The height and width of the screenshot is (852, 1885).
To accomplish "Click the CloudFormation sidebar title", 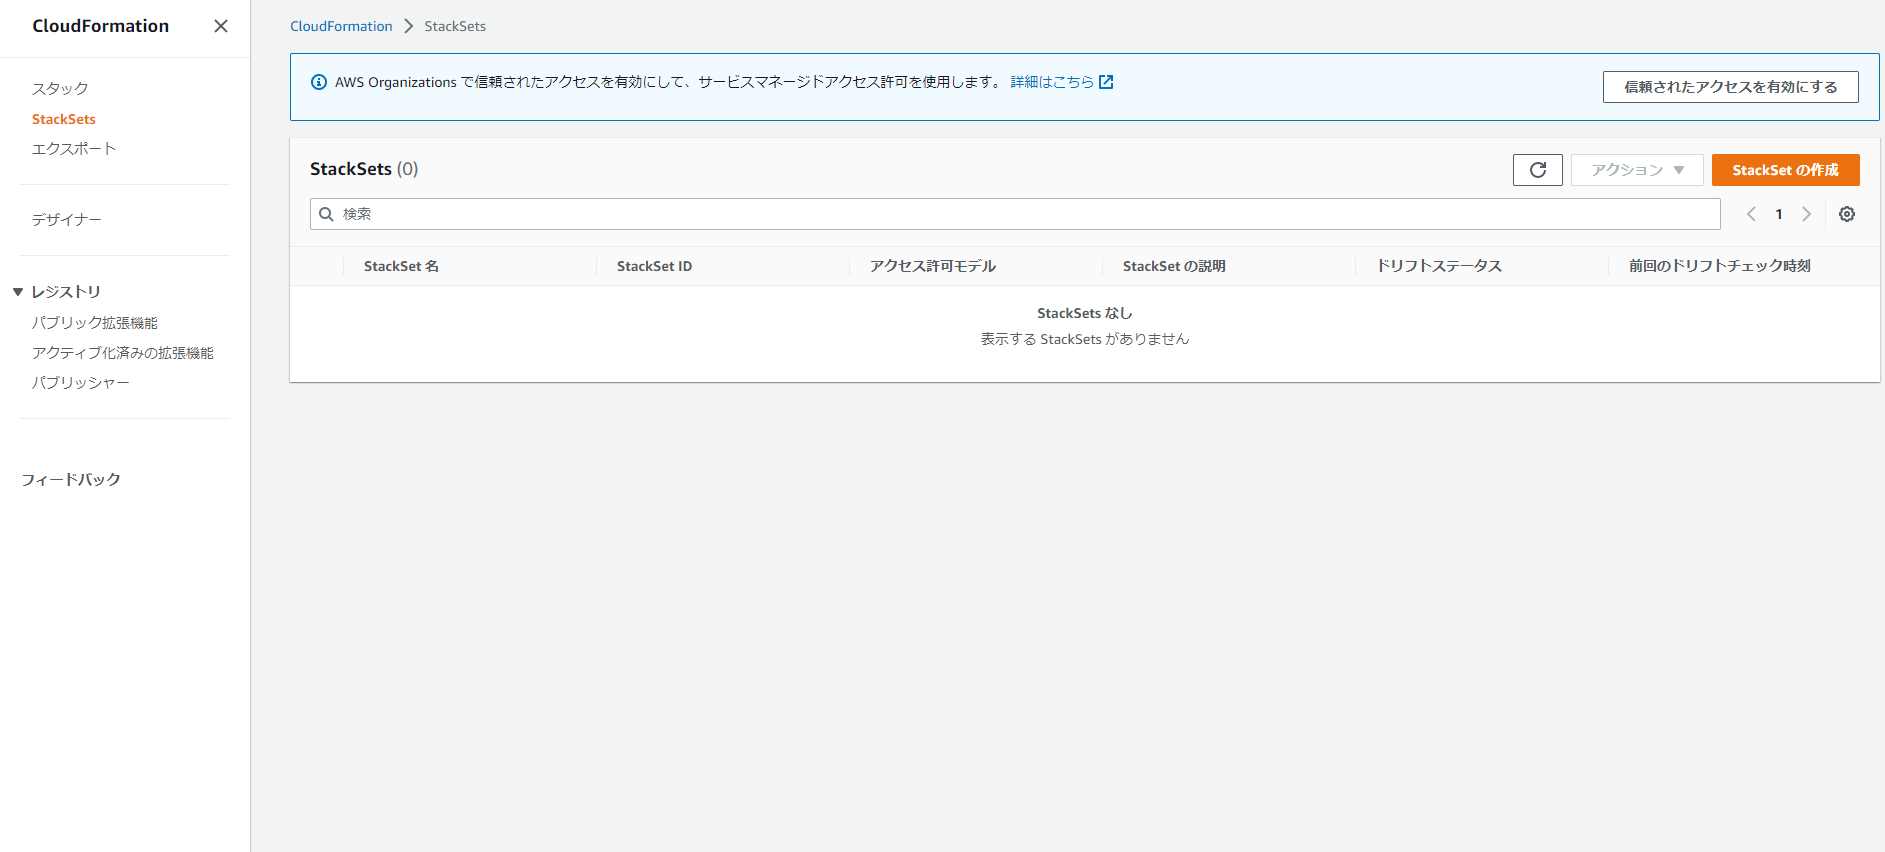I will (100, 26).
